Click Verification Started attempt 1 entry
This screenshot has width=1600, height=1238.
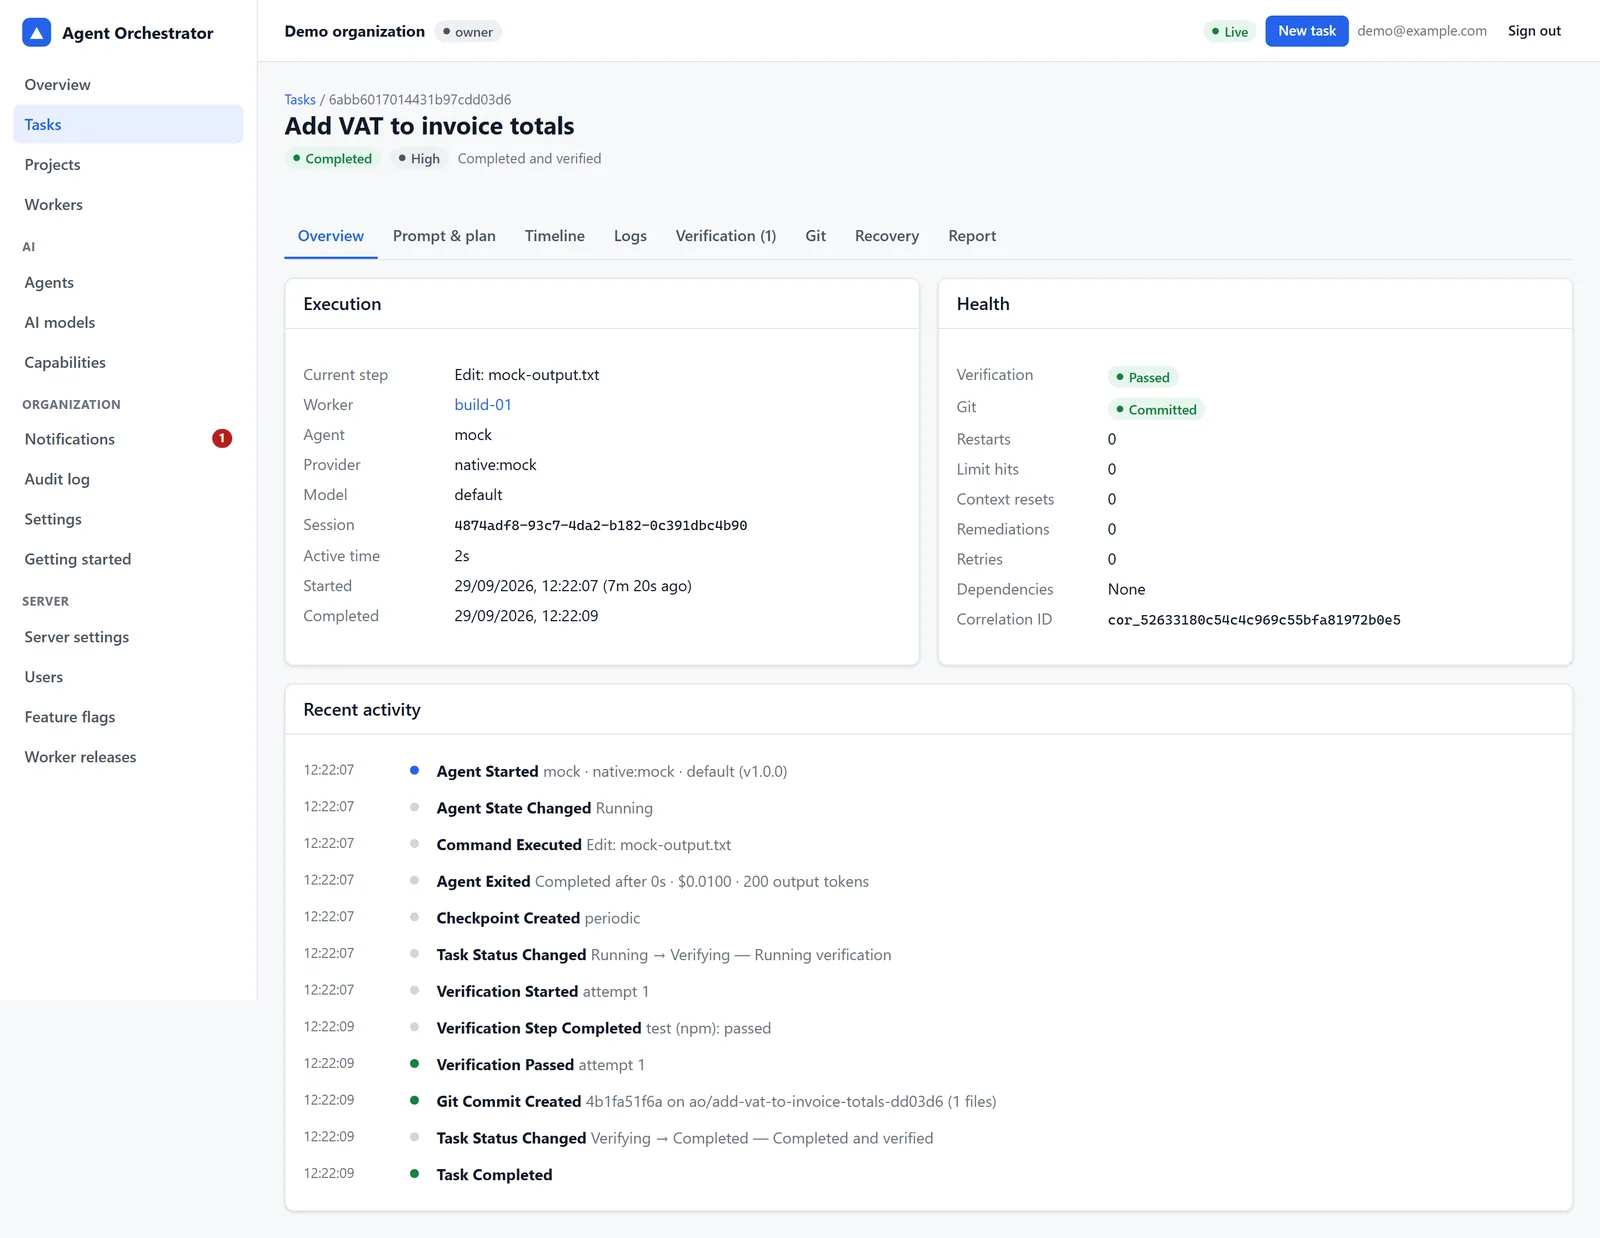point(543,992)
